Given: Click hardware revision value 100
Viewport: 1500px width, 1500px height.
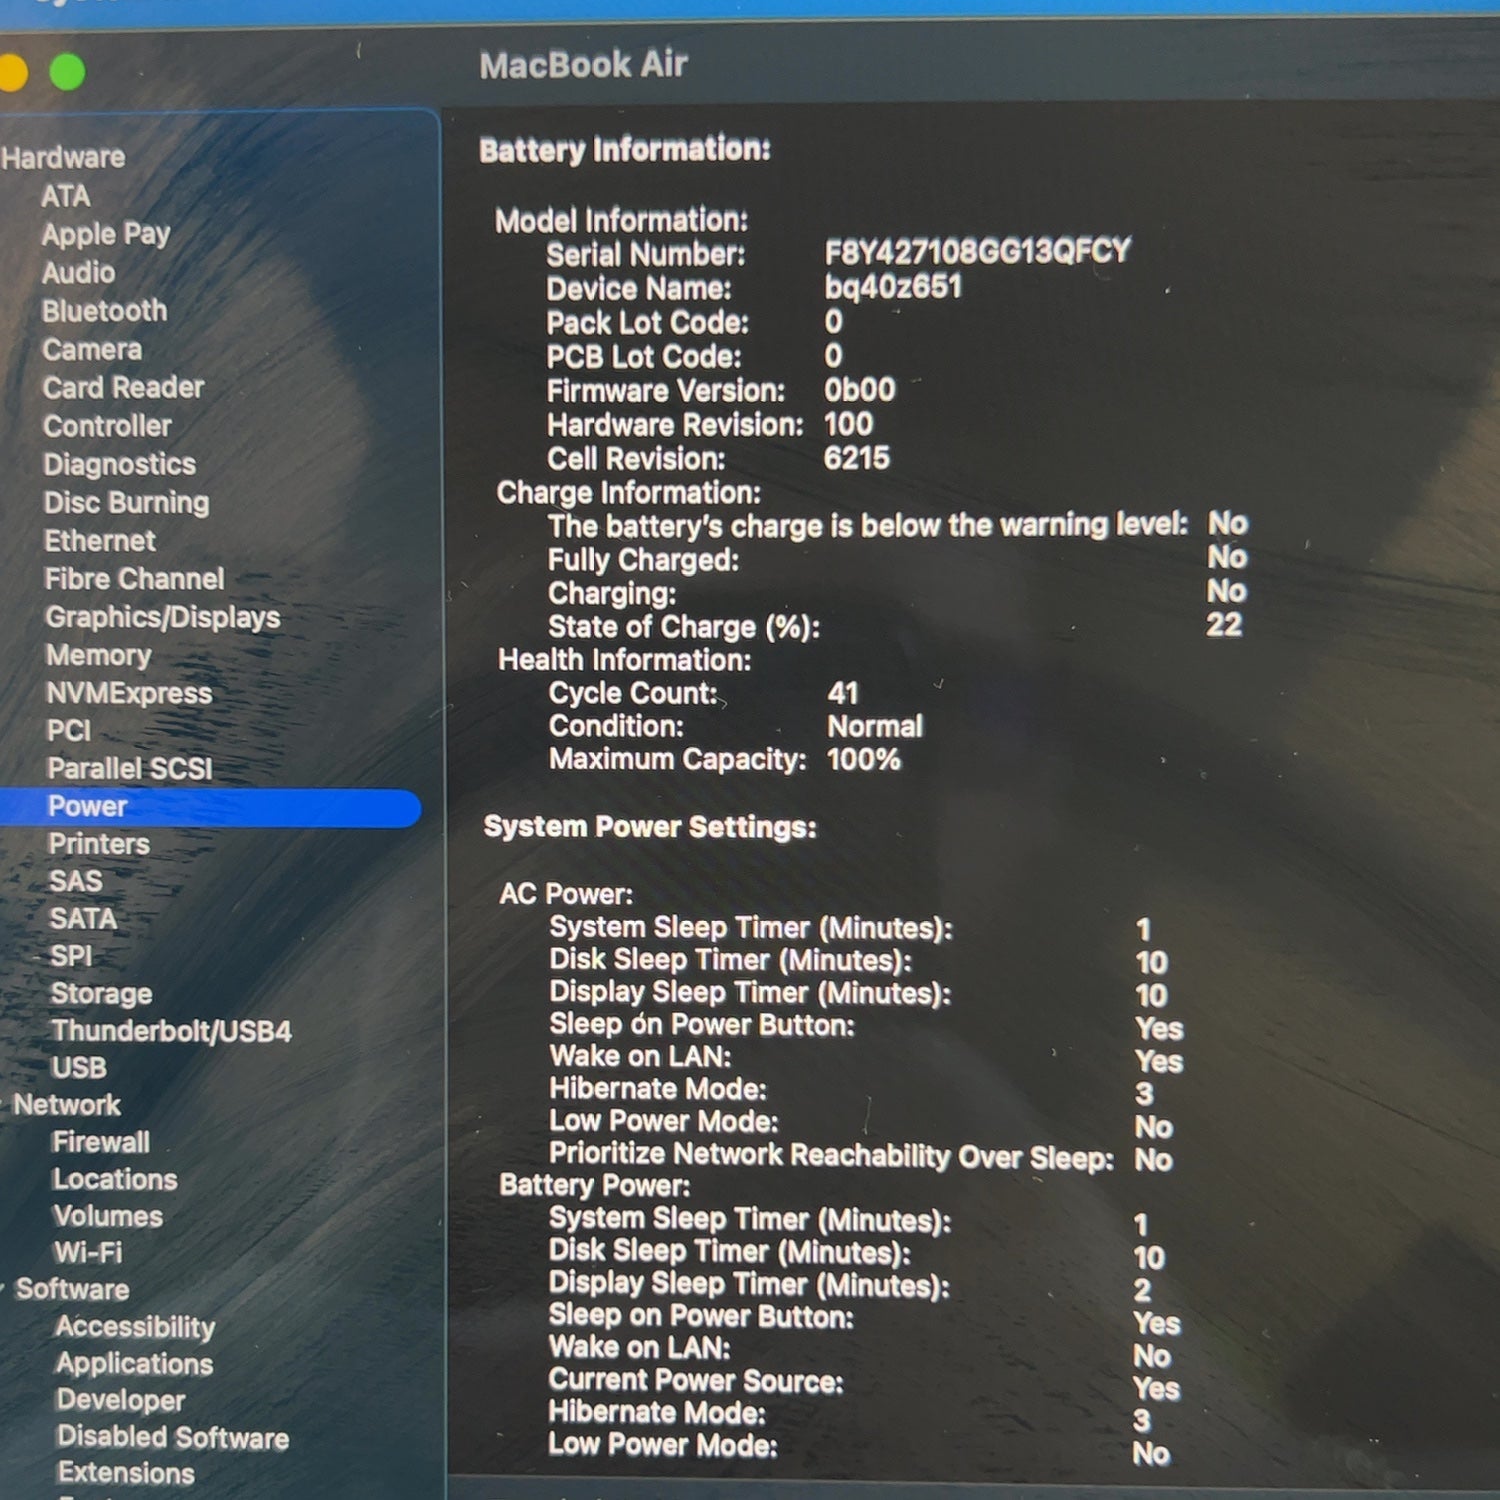Looking at the screenshot, I should [x=848, y=424].
